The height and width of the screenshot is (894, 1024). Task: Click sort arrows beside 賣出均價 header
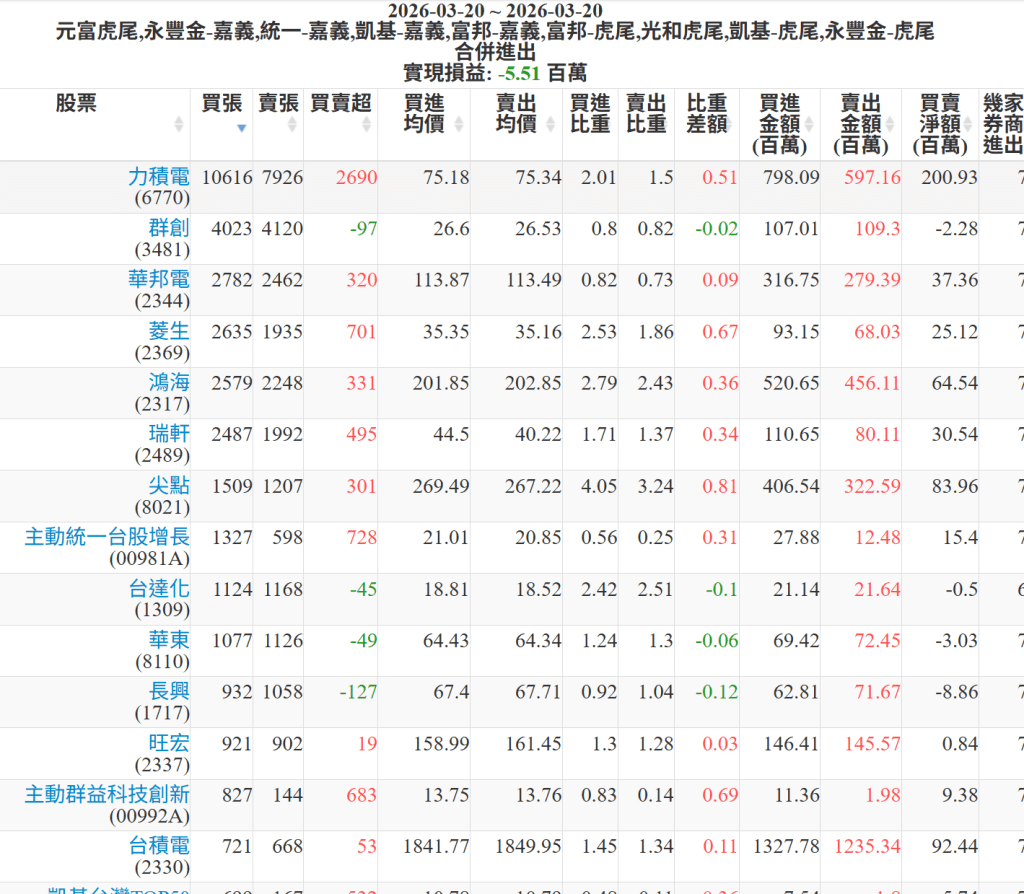coord(551,124)
